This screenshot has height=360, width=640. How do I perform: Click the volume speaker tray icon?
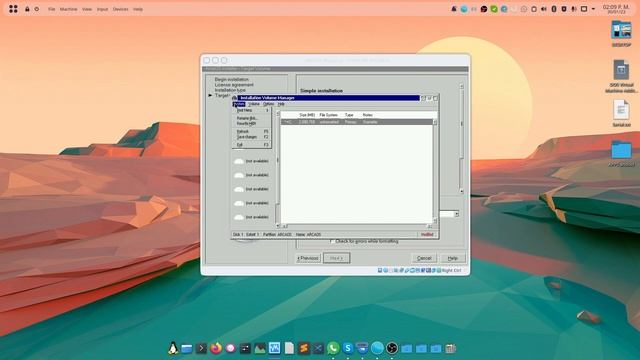pyautogui.click(x=544, y=9)
